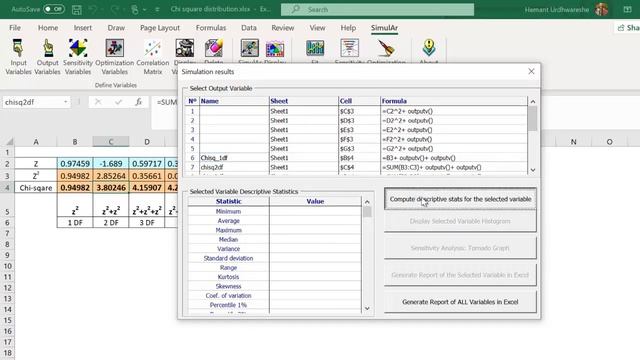Close the Simulation results dialog
This screenshot has width=640, height=360.
[x=531, y=71]
